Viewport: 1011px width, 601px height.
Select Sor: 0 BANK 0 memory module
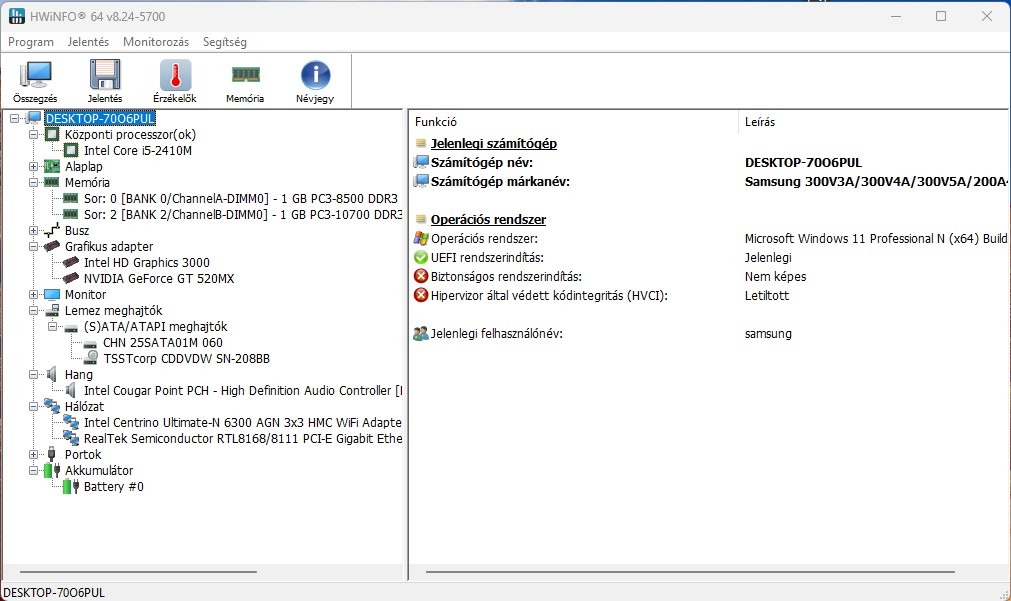tap(240, 199)
